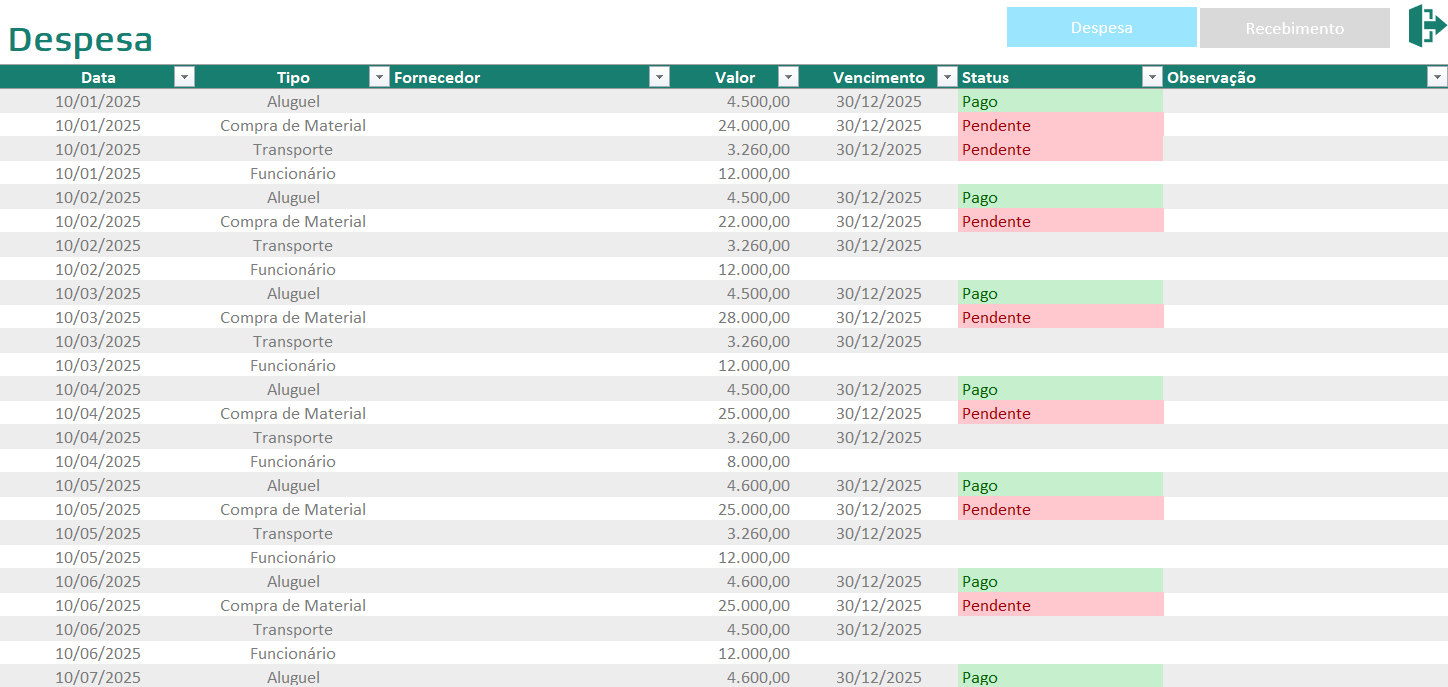
Task: Click Pendente status of 10/01/2025 Transporte row
Action: pos(1060,149)
